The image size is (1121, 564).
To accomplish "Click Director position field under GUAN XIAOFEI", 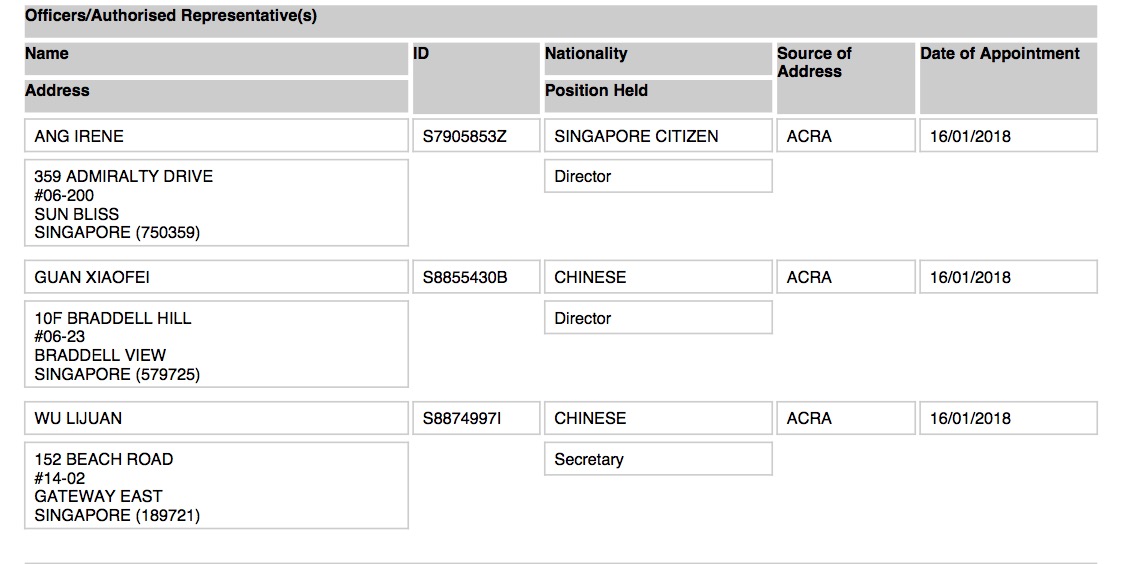I will (x=658, y=317).
